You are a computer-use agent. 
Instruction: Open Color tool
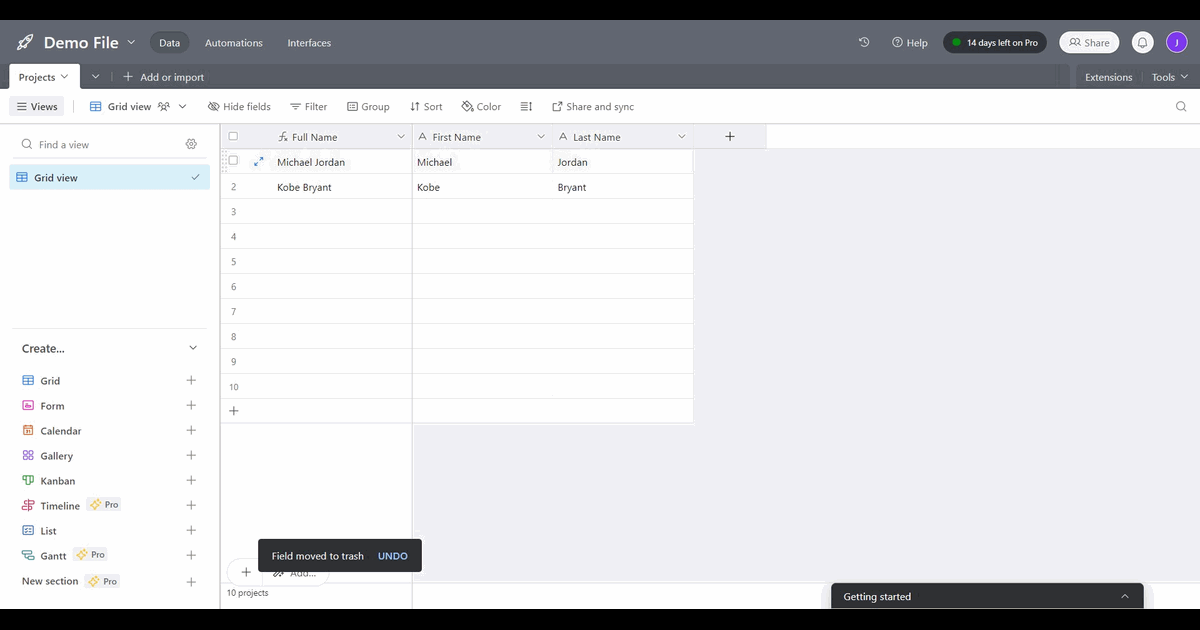(x=481, y=107)
